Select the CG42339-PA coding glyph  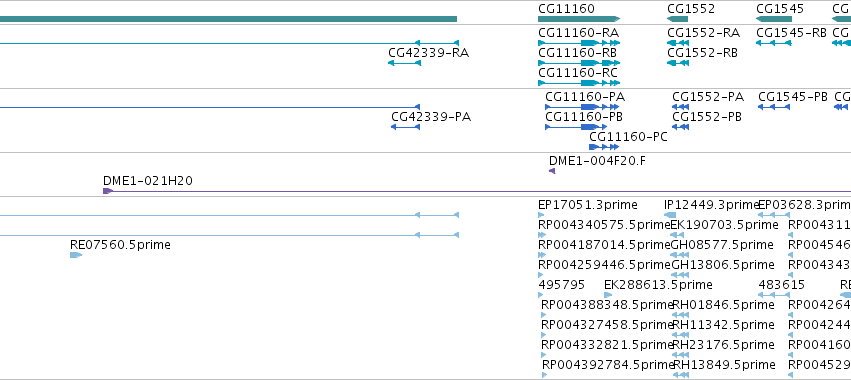(x=405, y=127)
